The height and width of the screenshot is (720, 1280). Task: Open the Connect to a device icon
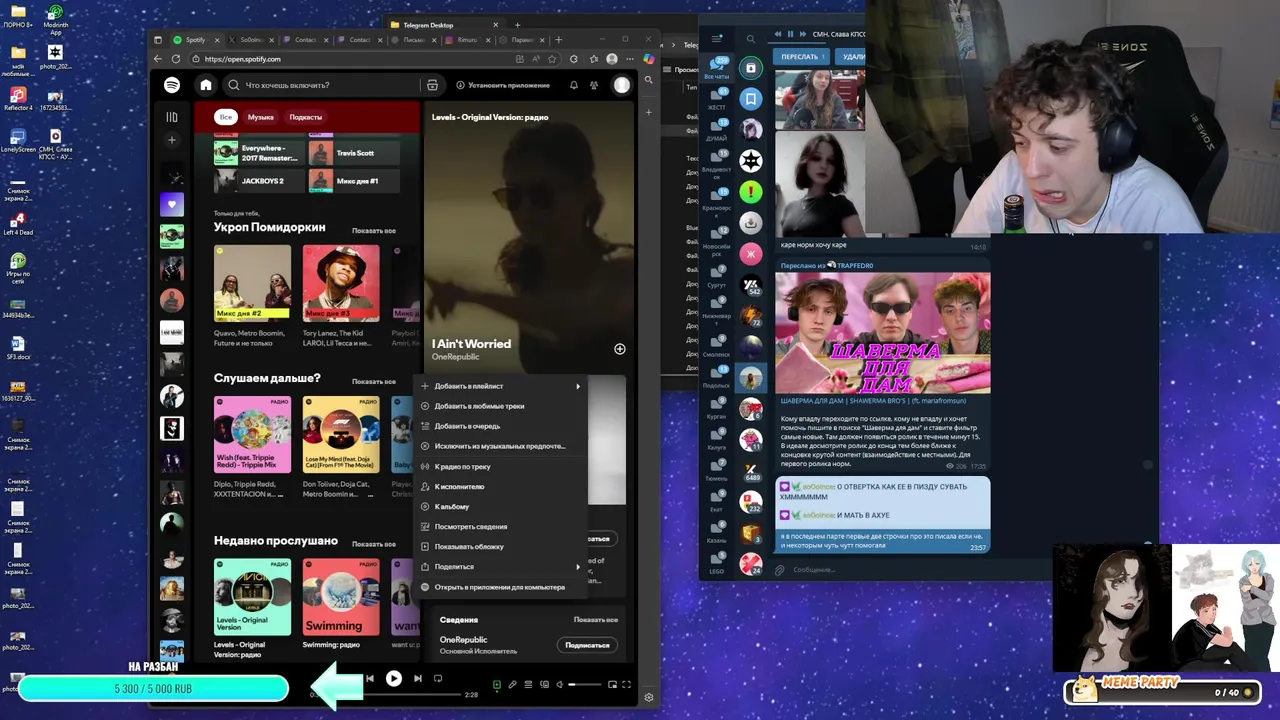[545, 685]
